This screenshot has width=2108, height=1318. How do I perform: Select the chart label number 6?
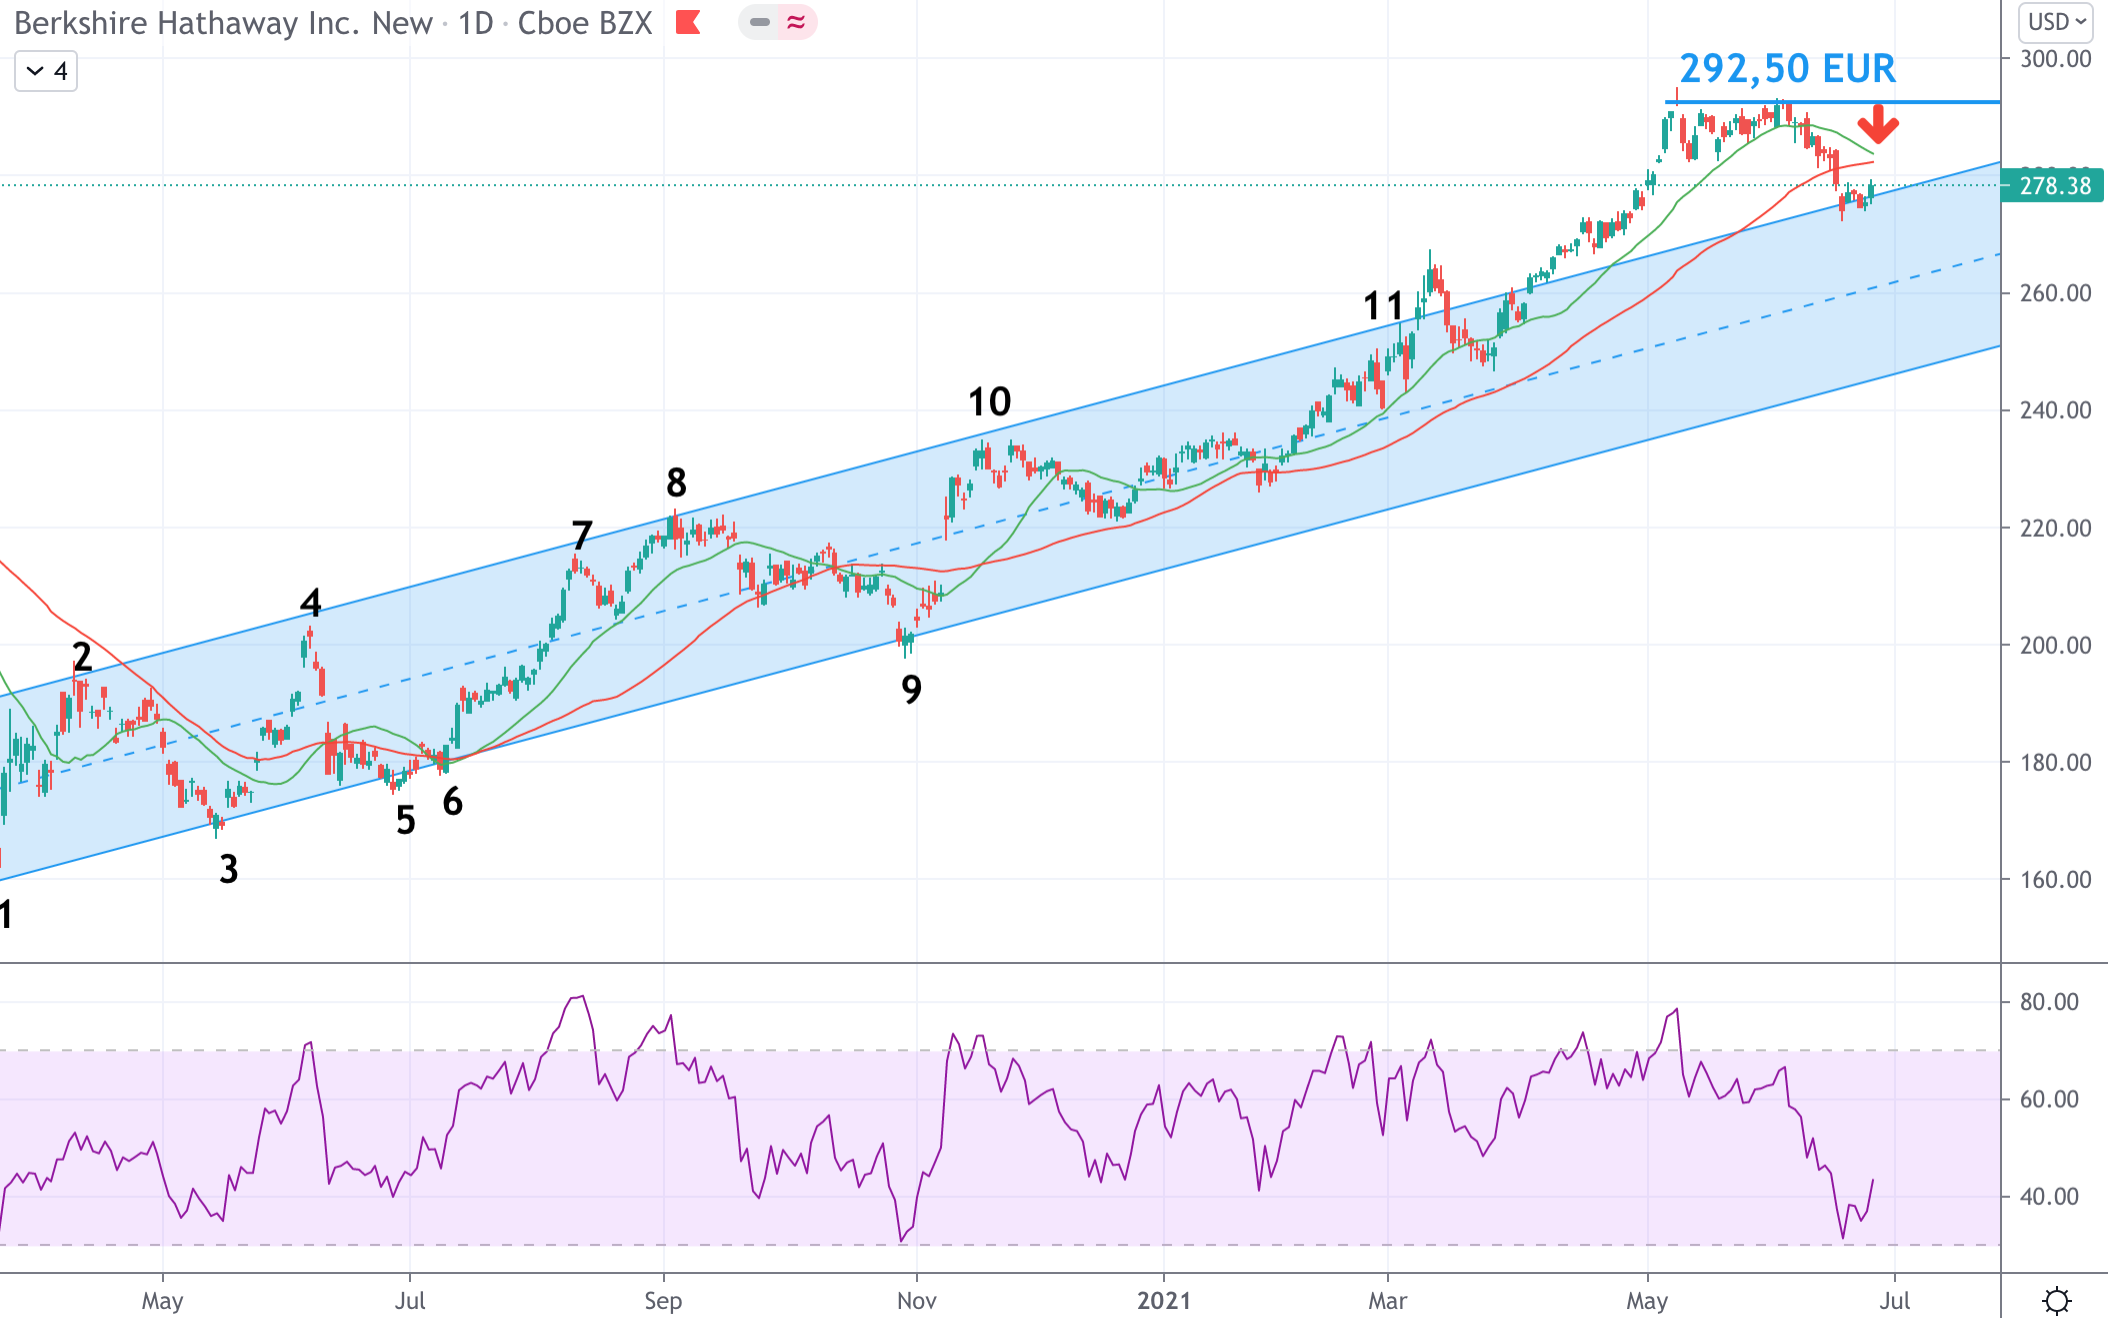coord(453,801)
